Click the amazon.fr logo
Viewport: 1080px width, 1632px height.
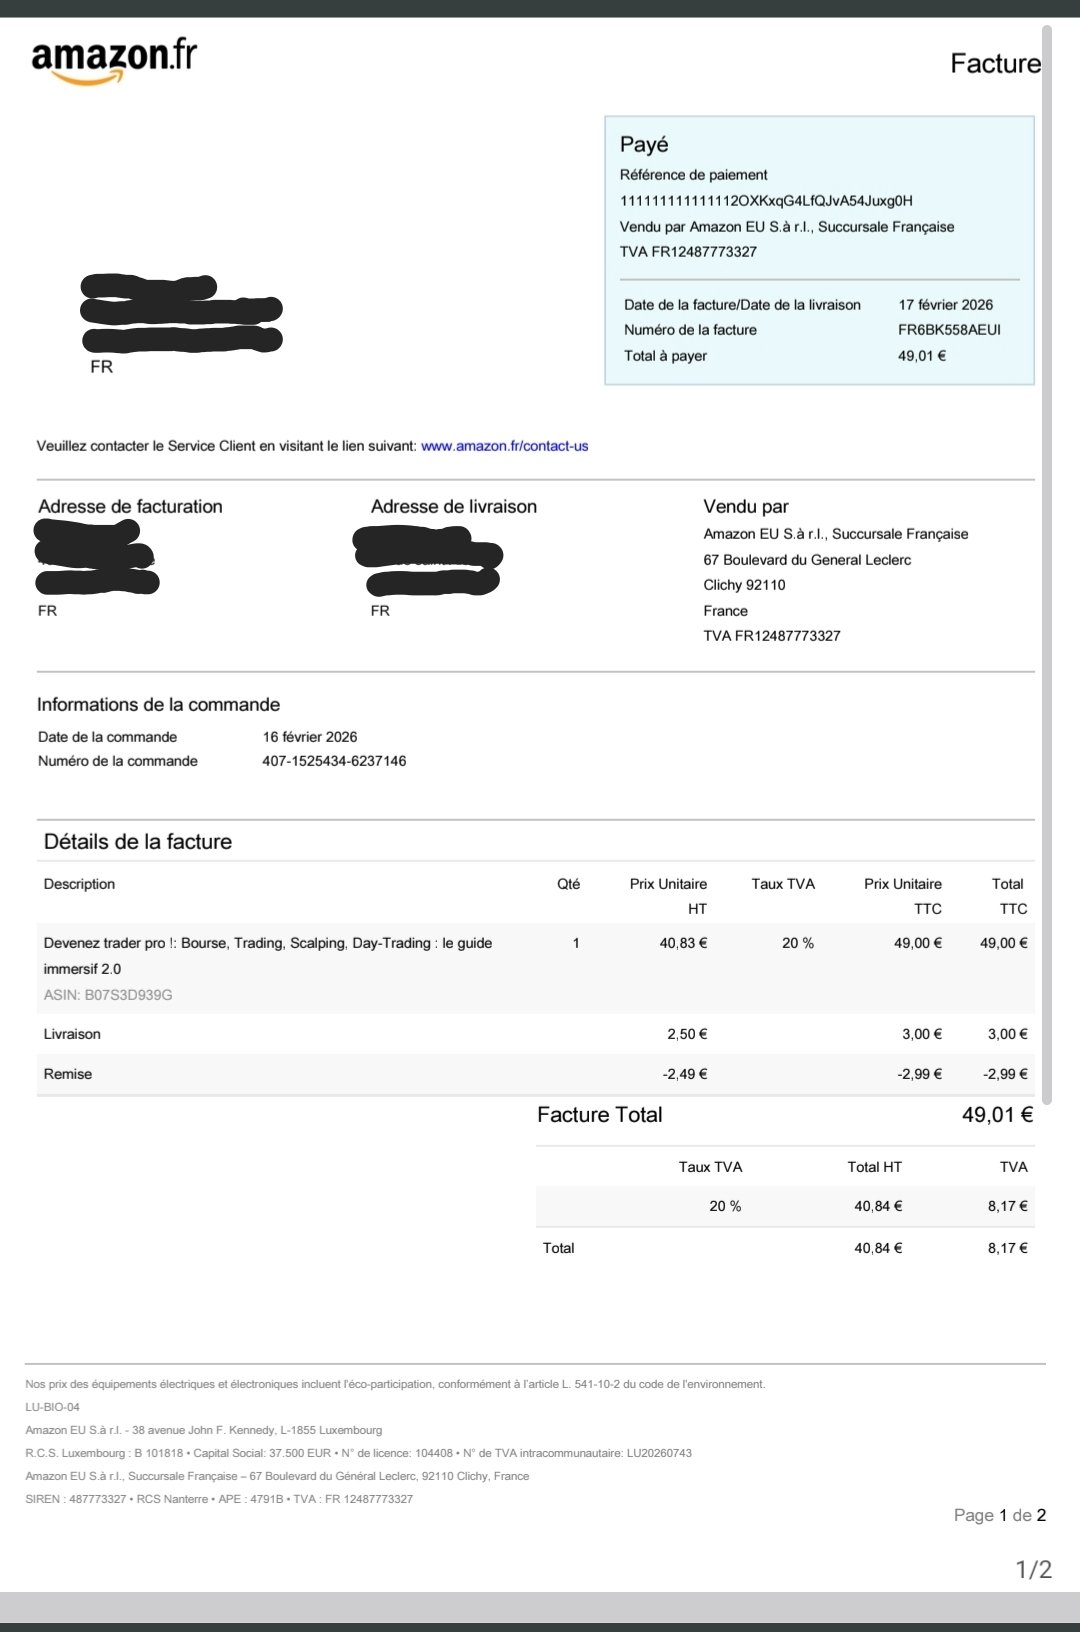point(114,61)
